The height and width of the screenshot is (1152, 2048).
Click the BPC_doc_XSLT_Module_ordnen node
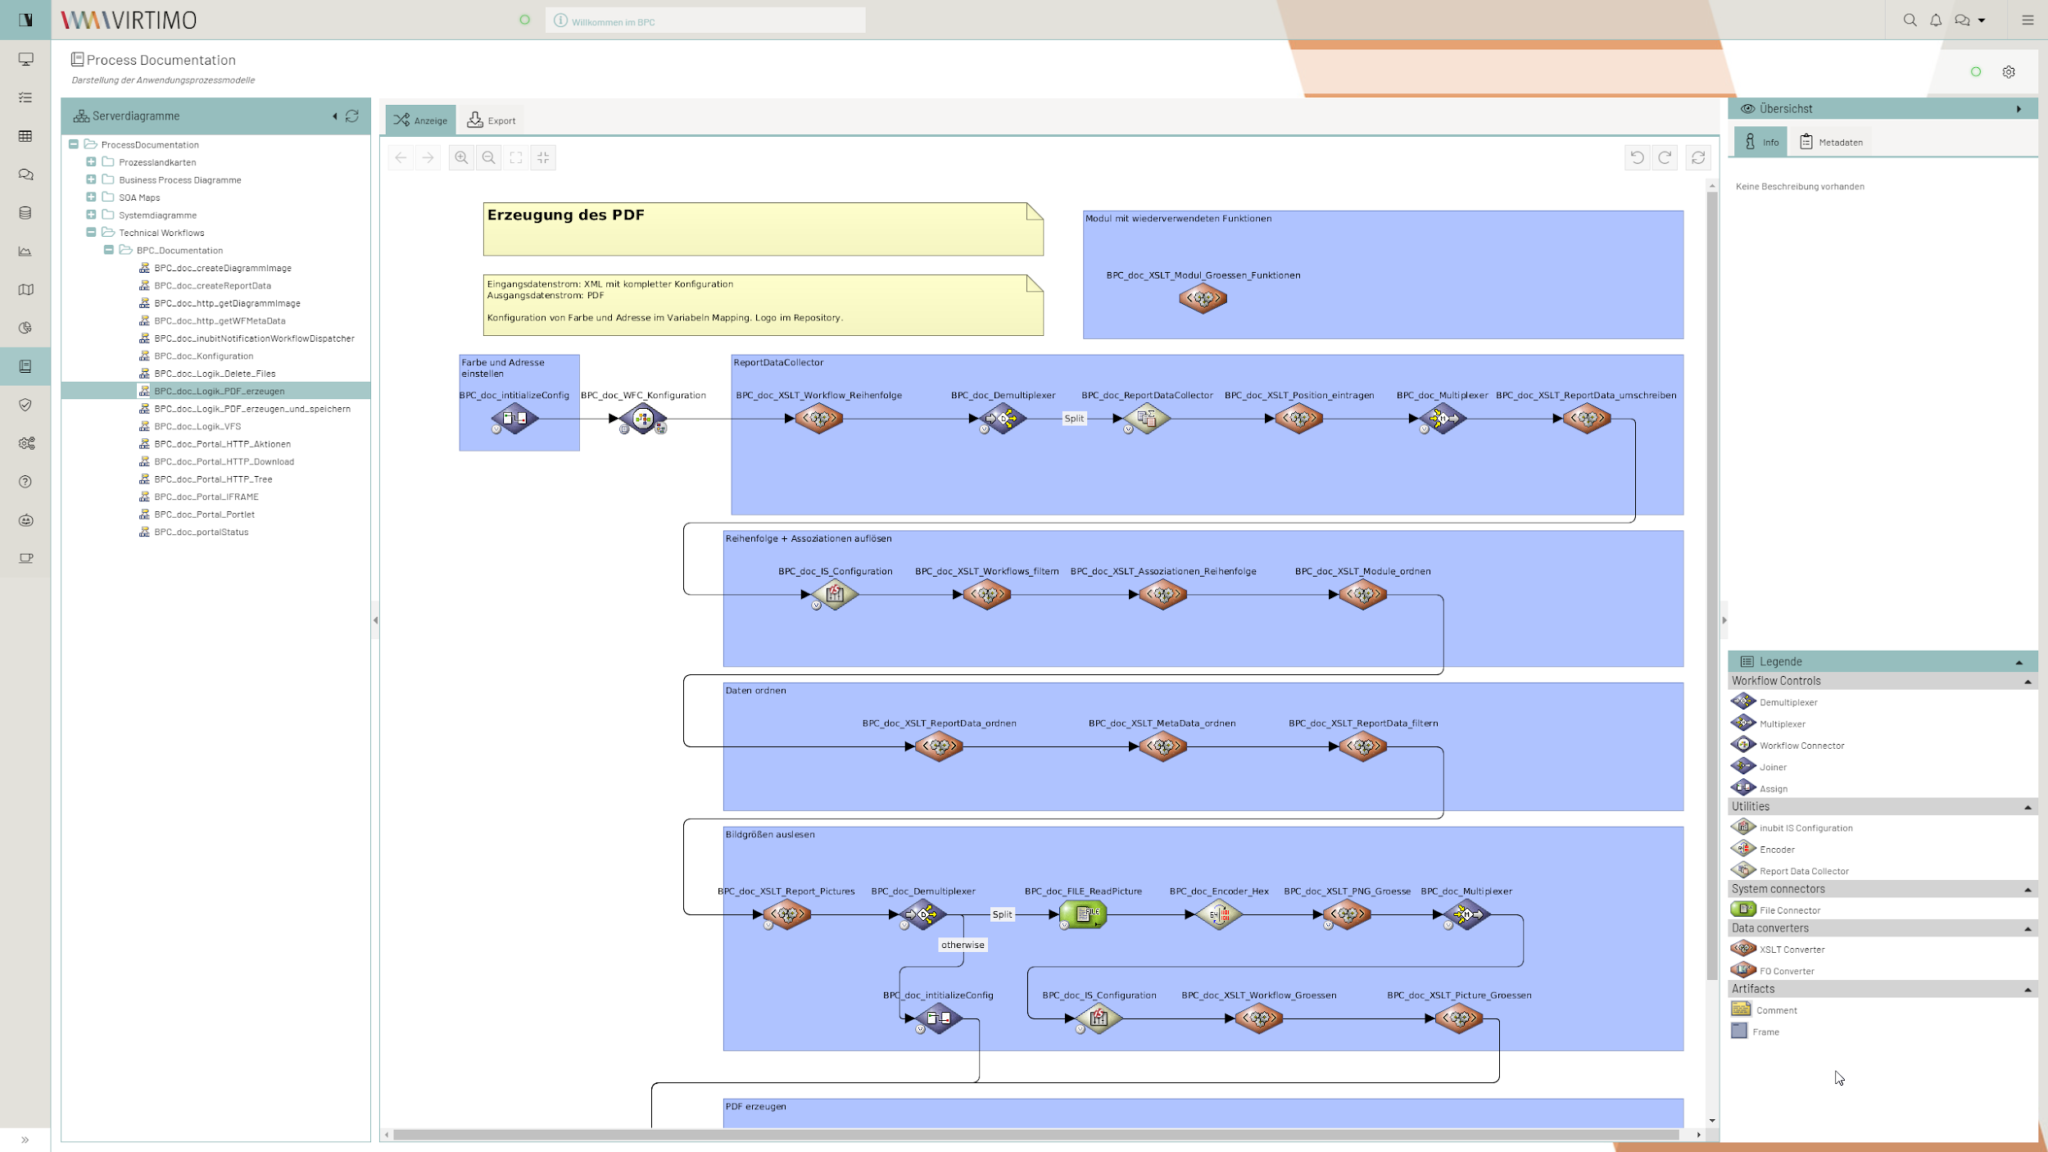pyautogui.click(x=1362, y=595)
